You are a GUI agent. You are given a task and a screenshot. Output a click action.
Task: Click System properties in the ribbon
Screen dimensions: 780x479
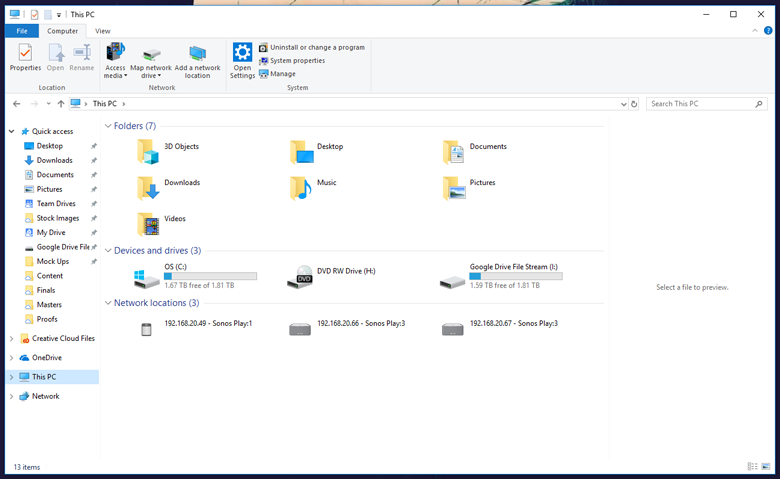click(296, 60)
